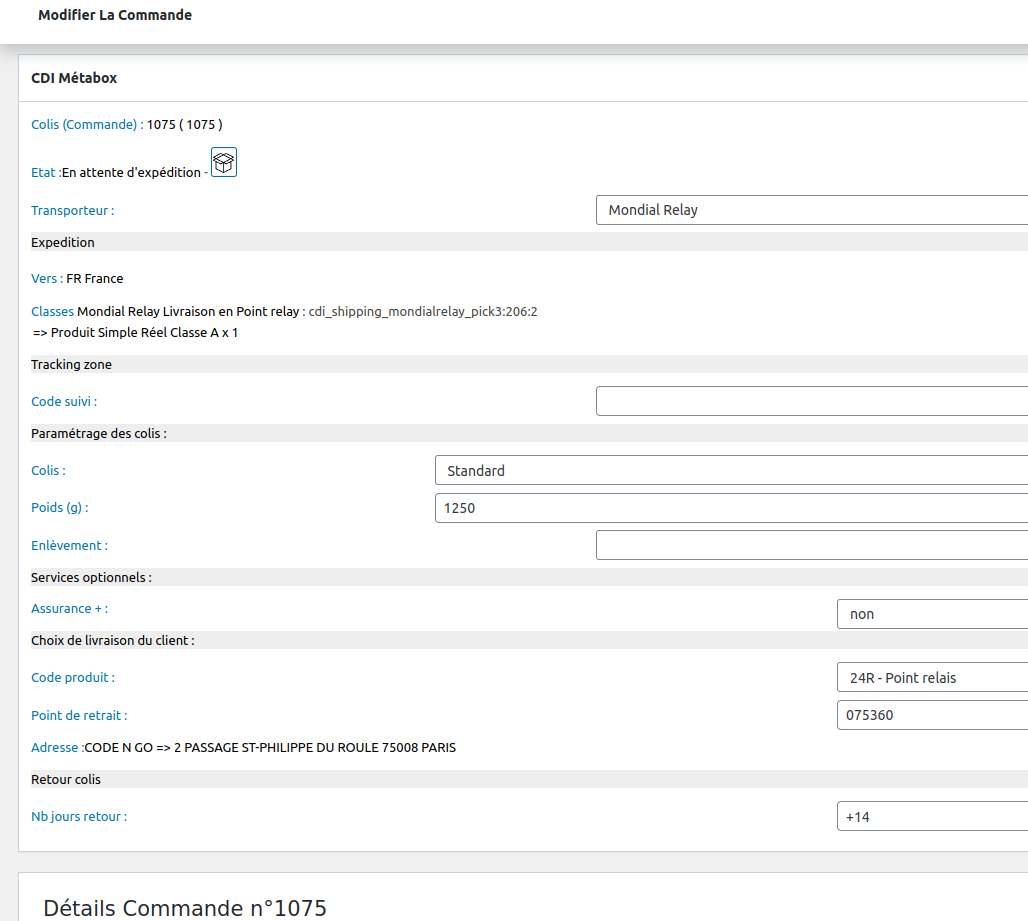Click the parcel box icon next to Etat
This screenshot has height=921, width=1028.
[224, 162]
